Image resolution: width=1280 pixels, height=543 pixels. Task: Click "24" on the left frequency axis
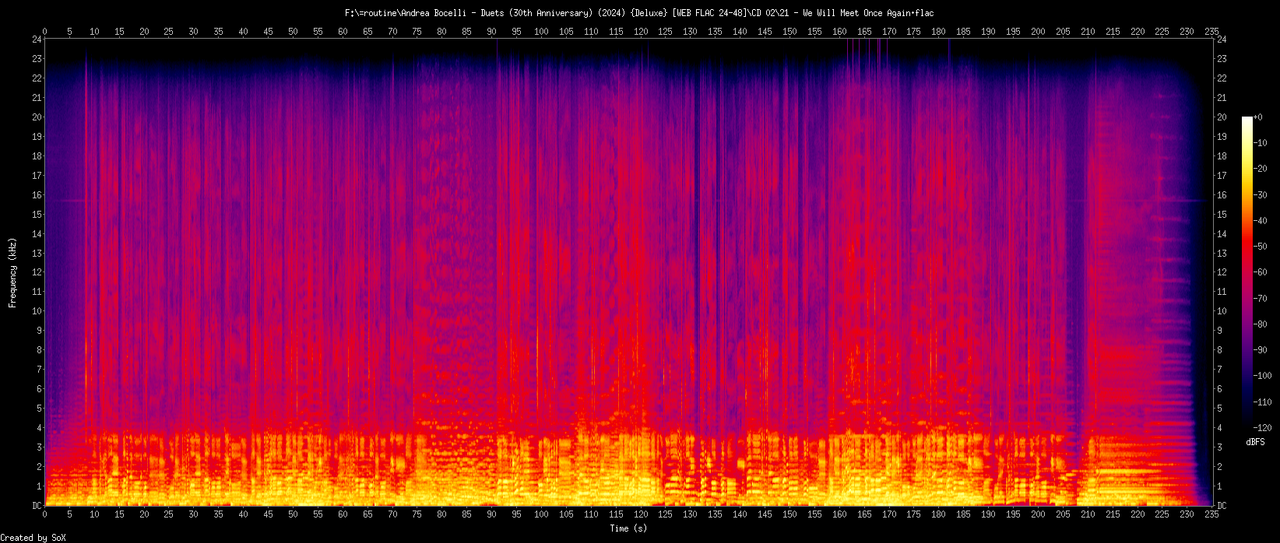click(37, 39)
